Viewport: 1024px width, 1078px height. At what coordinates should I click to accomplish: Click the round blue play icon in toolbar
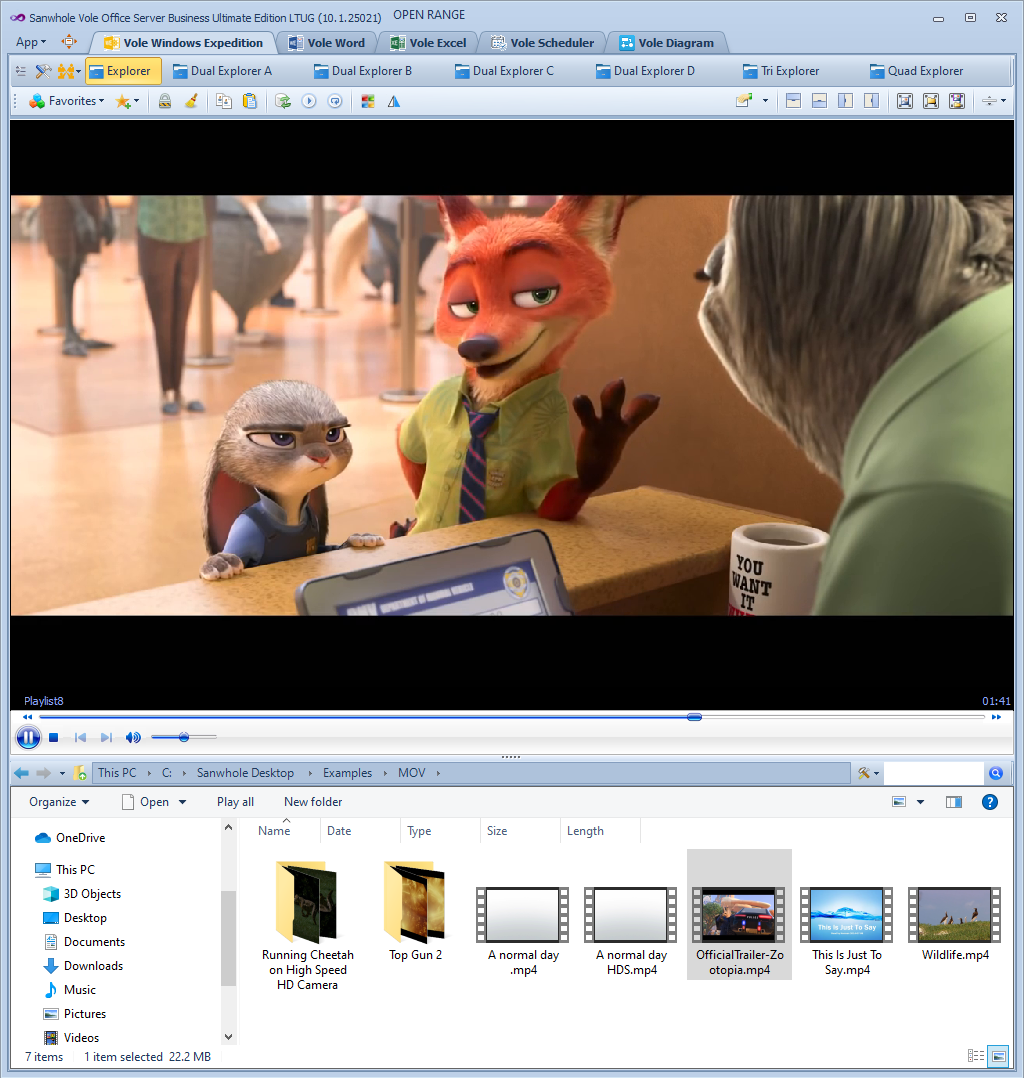309,101
